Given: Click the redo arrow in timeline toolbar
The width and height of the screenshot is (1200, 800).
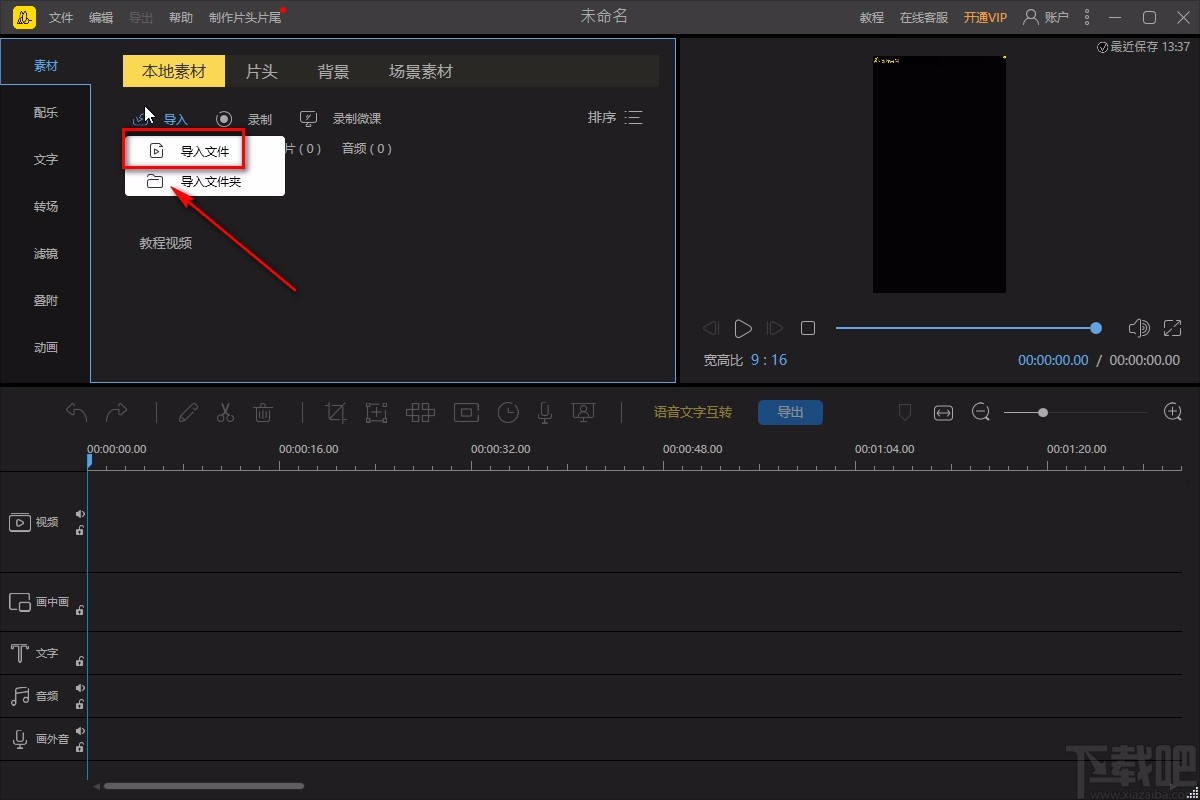Looking at the screenshot, I should coord(117,412).
